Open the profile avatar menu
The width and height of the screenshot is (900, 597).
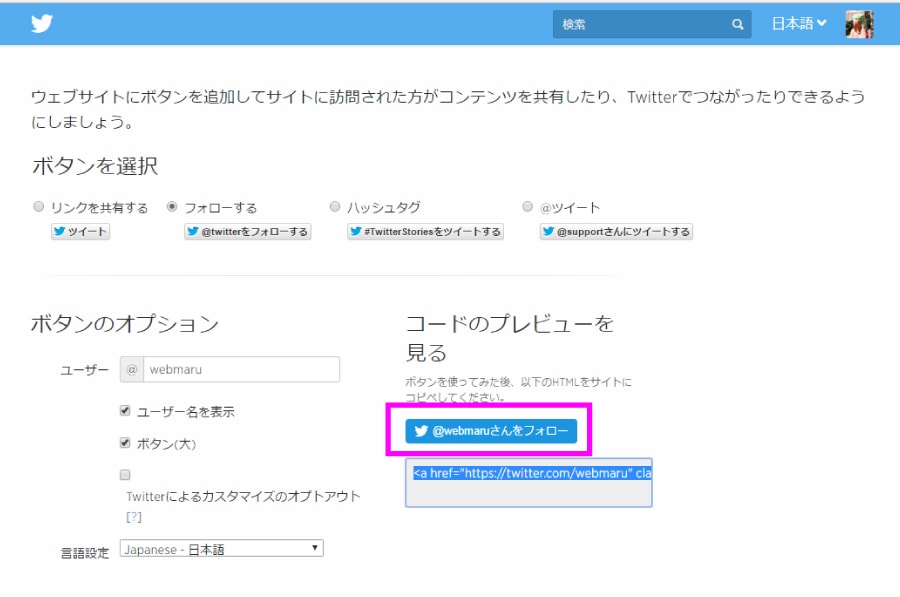(859, 24)
